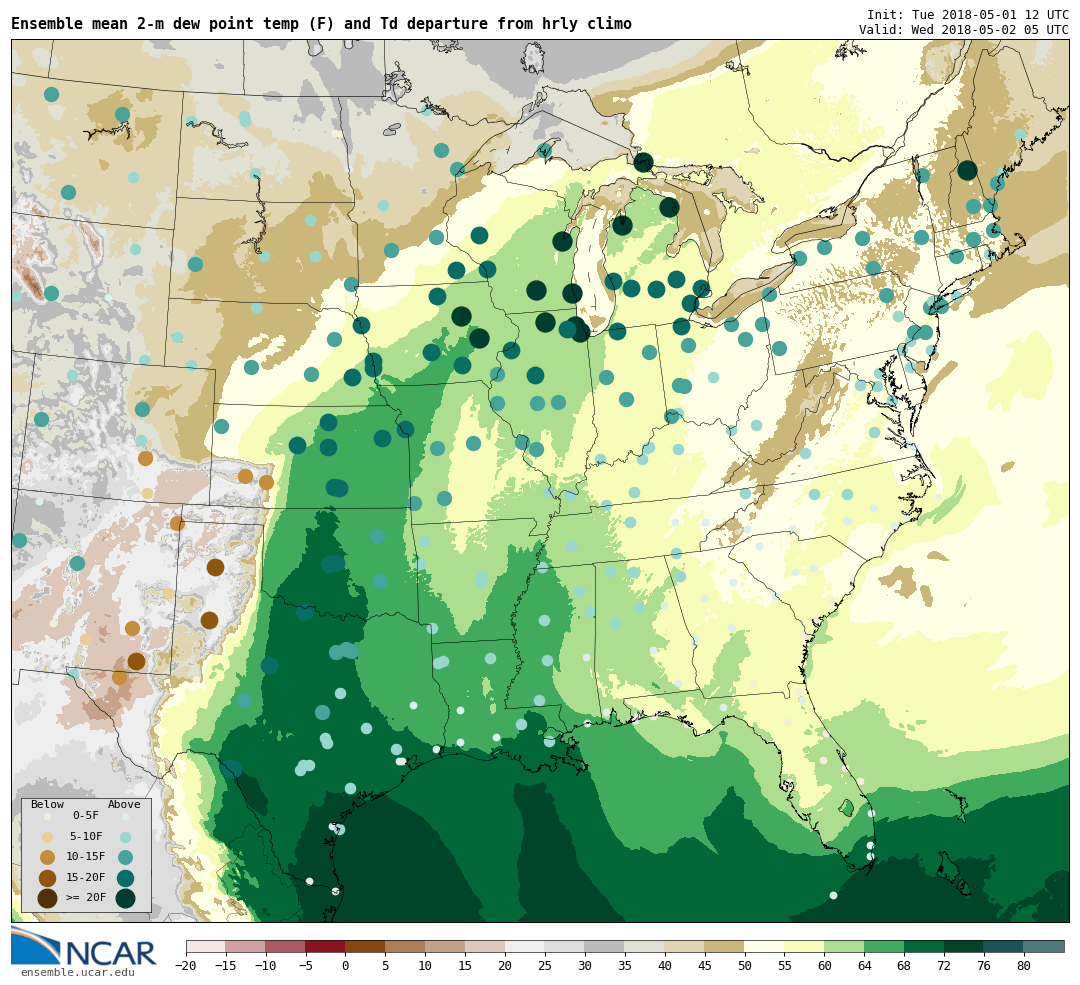Viewport: 1080px width, 985px height.
Task: Click the '0' color bar tick label
Action: point(346,966)
